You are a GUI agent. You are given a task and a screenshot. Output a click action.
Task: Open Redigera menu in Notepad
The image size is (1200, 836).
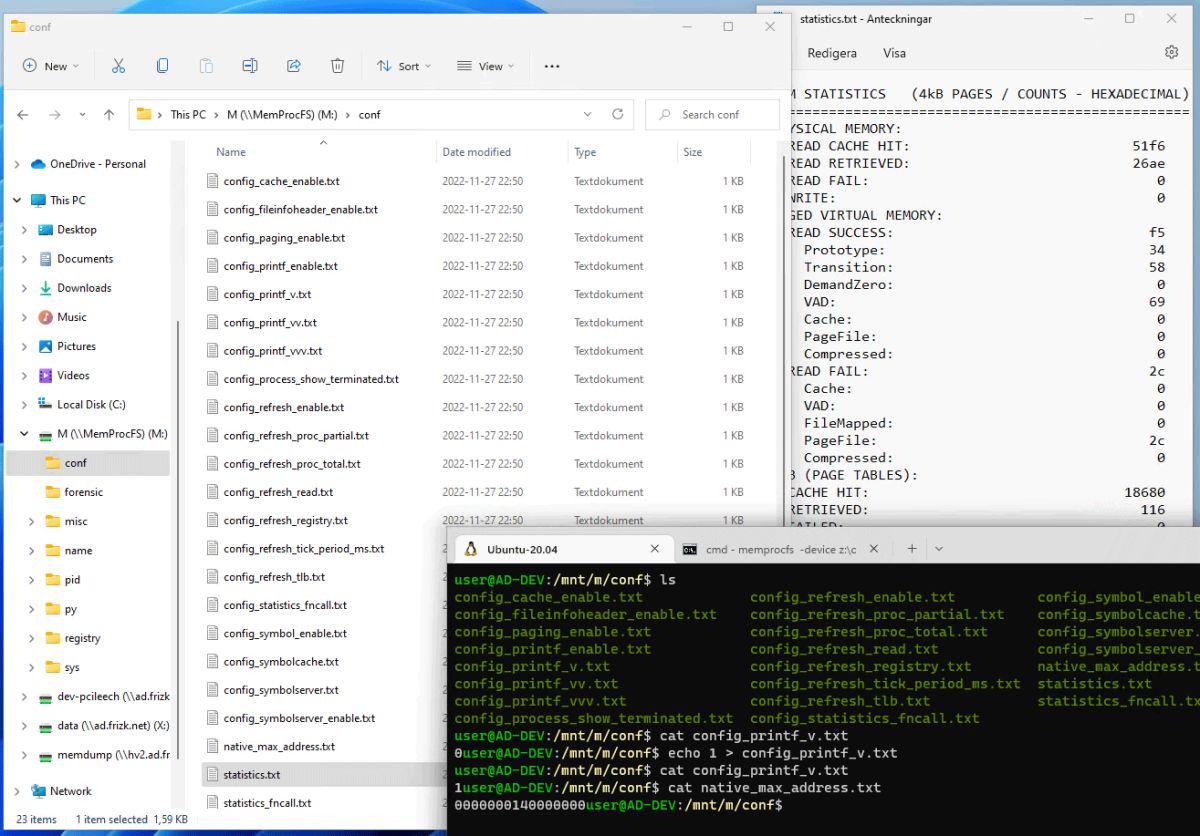pos(832,53)
